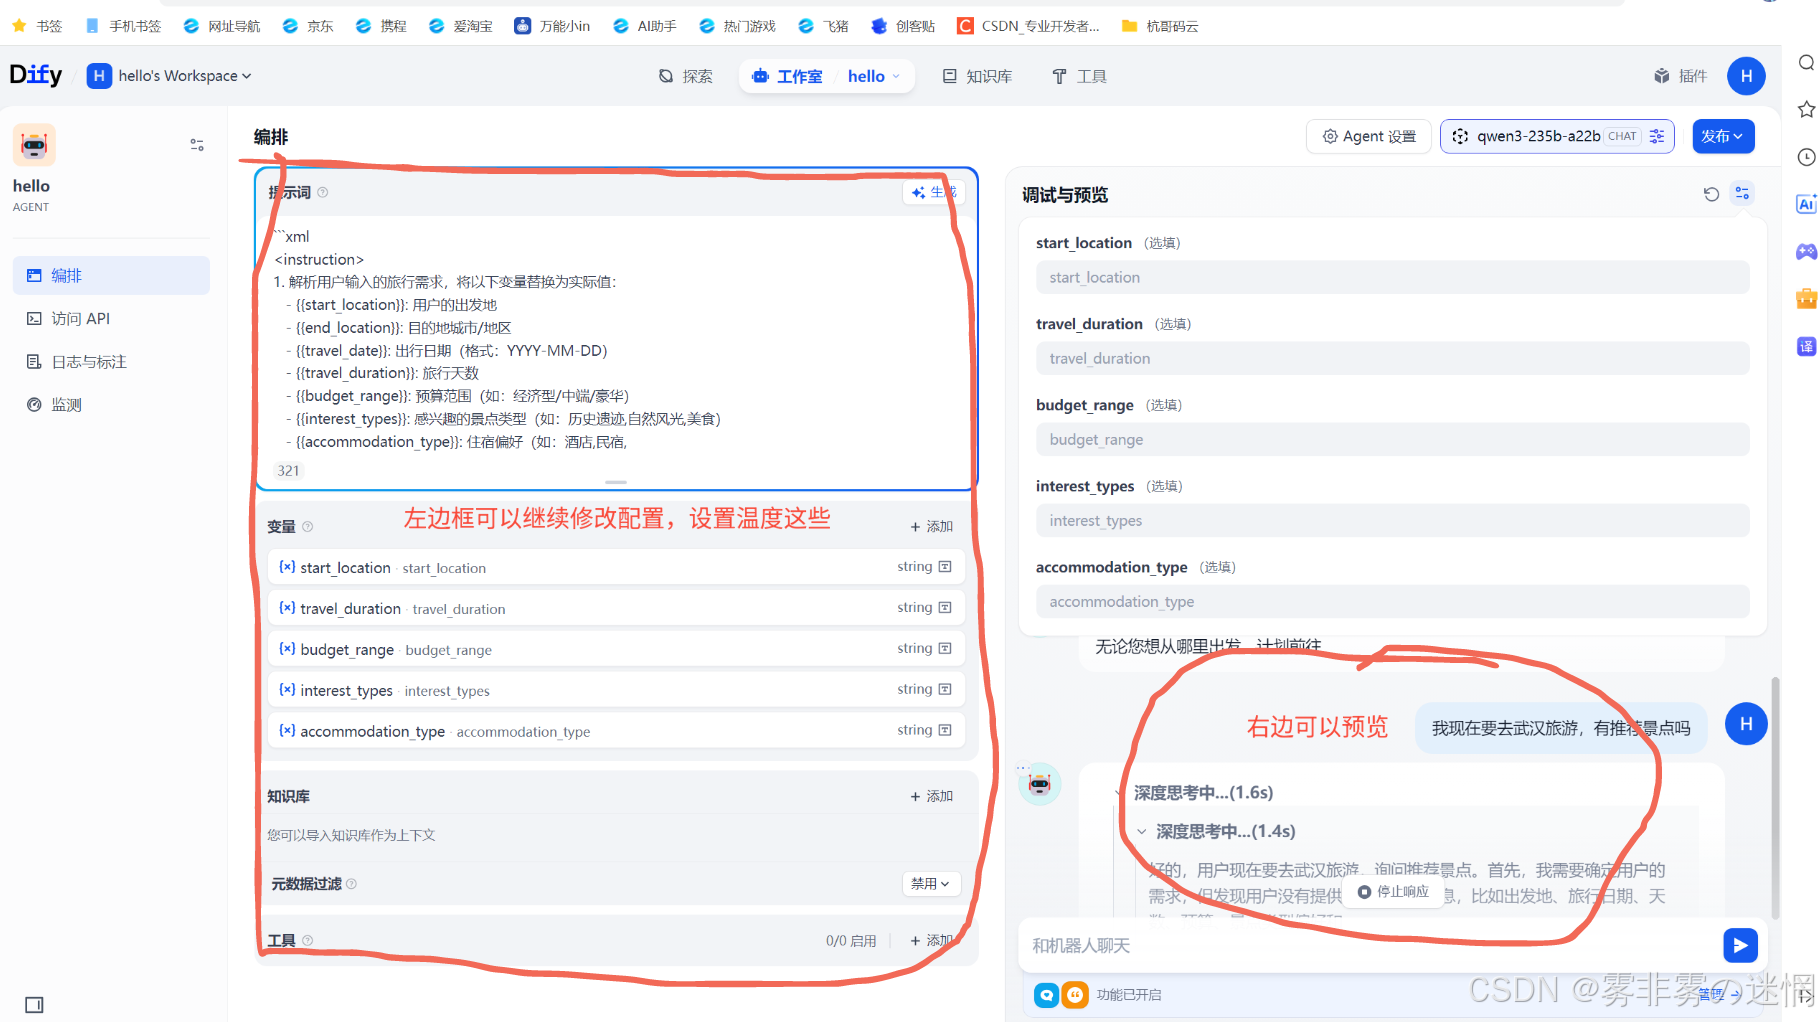1820x1022 pixels.
Task: Click the prompt 生成 auto-generate button
Action: tap(933, 192)
